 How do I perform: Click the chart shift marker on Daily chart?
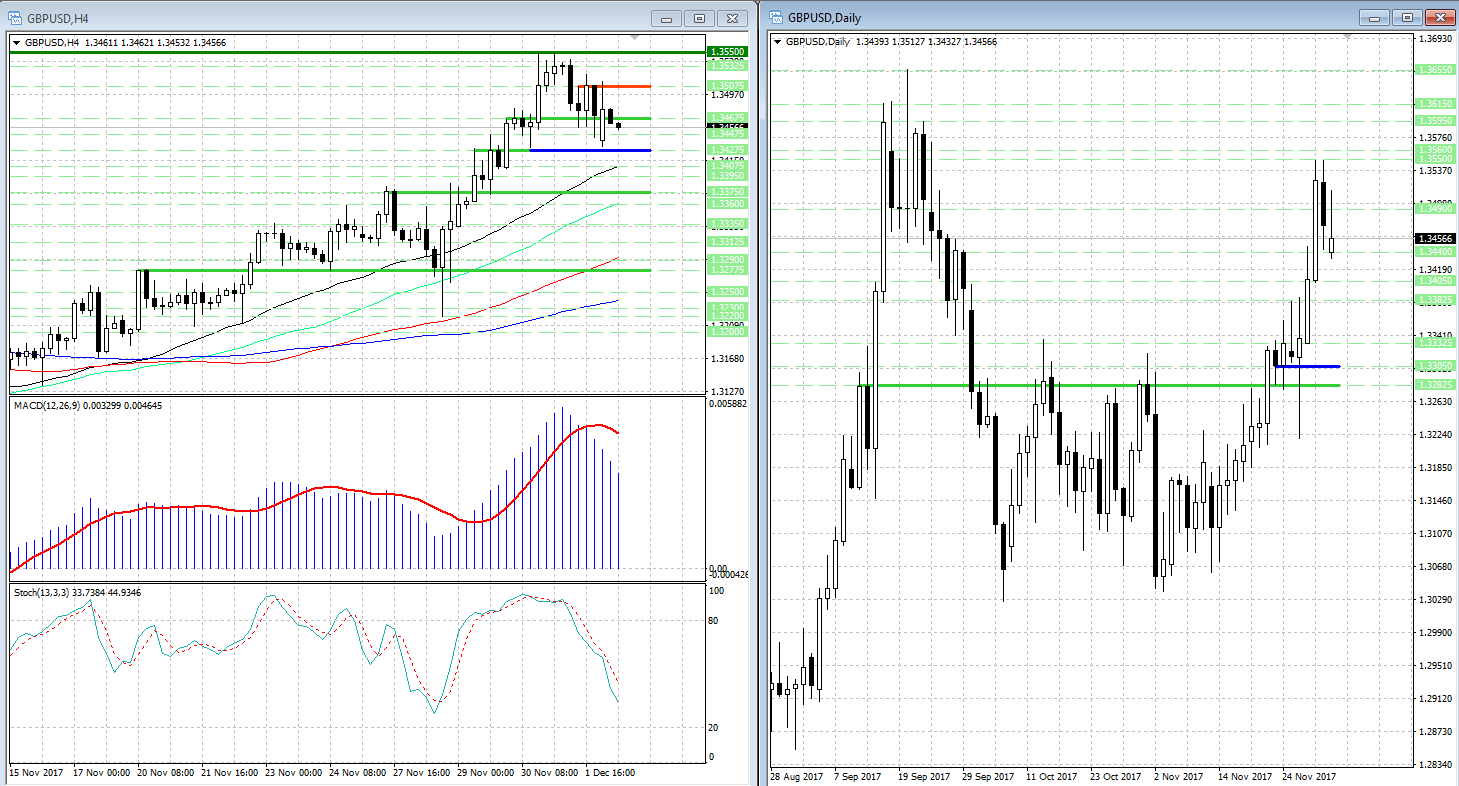[x=1346, y=37]
